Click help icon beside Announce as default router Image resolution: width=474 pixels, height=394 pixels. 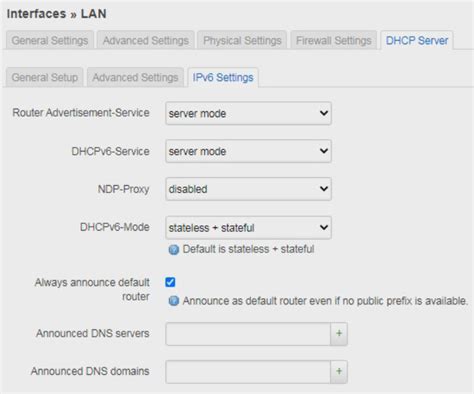point(174,301)
